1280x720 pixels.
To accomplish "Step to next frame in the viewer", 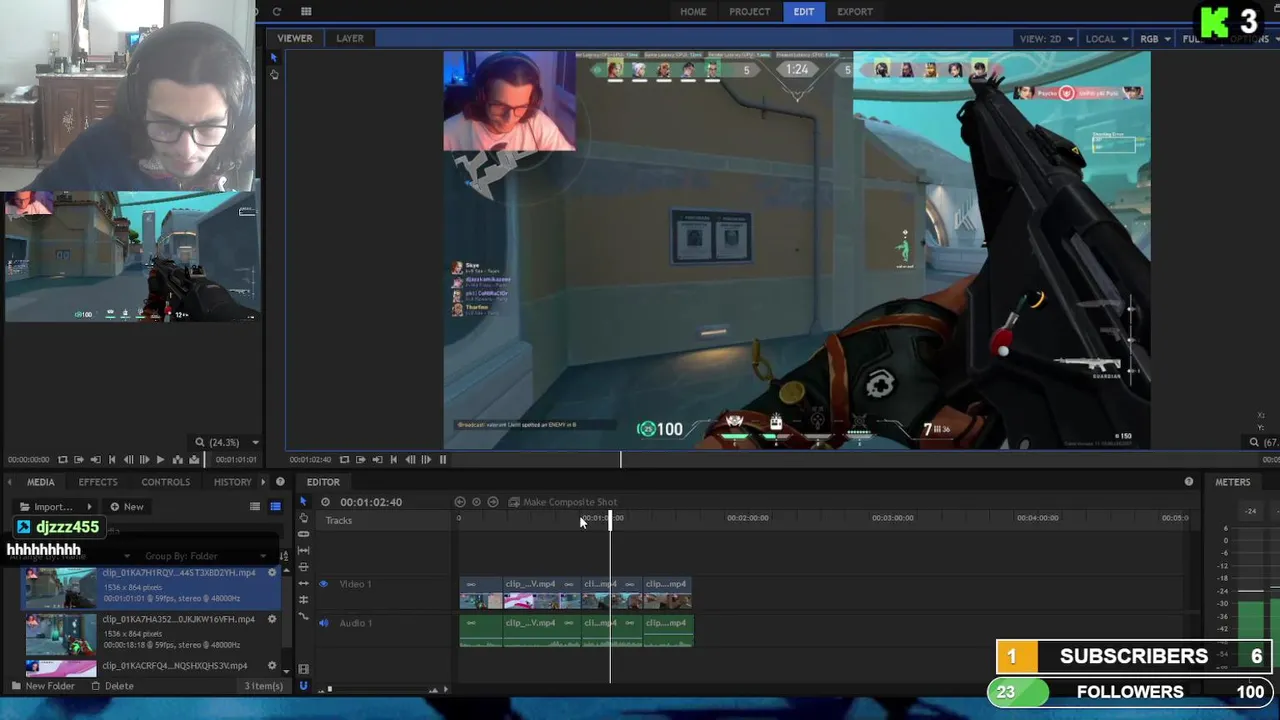I will (426, 460).
